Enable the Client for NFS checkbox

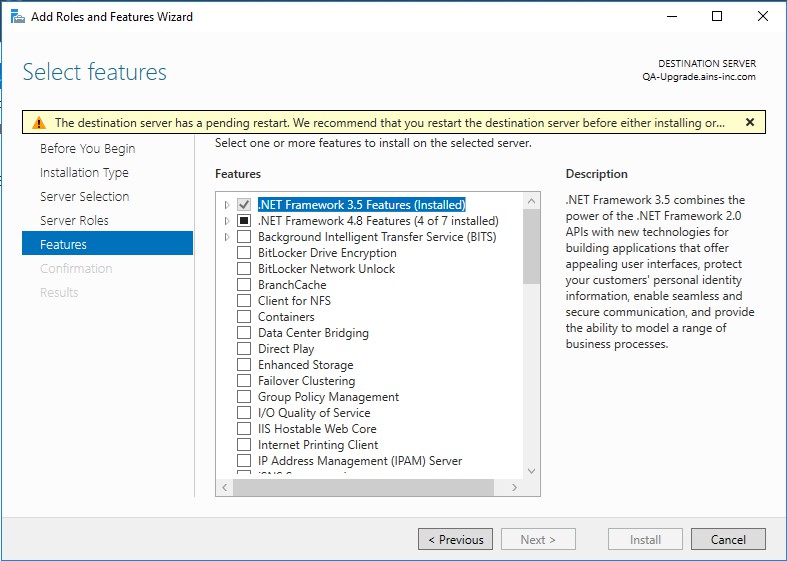244,301
